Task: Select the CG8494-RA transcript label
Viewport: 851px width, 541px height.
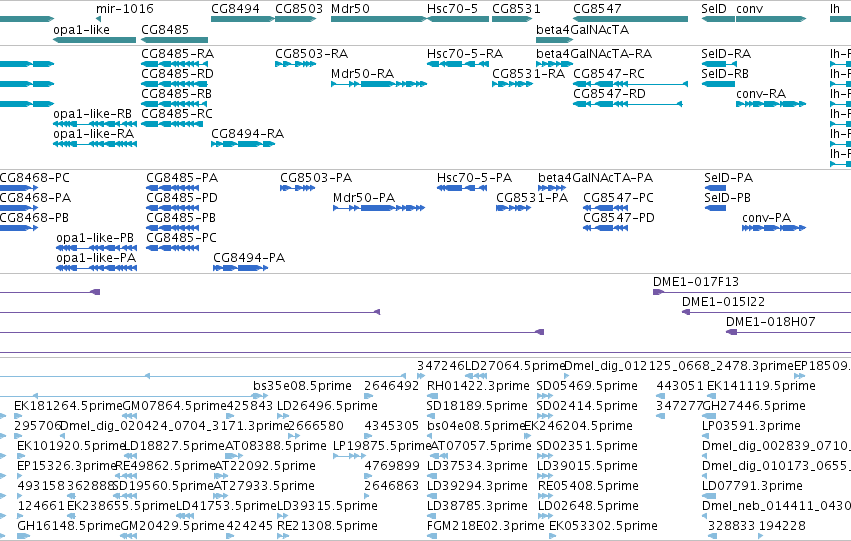Action: (x=247, y=133)
